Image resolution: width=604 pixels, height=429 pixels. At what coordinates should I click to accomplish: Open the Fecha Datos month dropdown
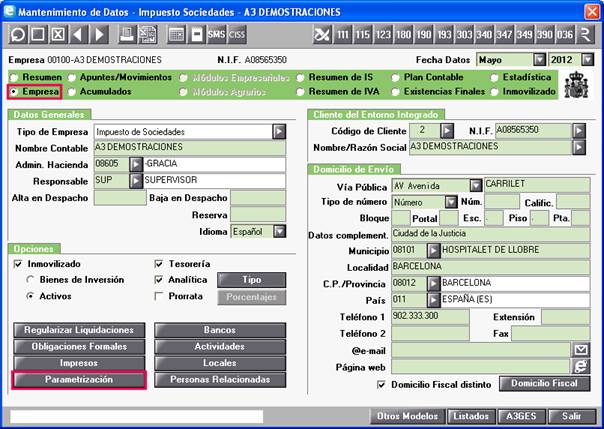[539, 60]
